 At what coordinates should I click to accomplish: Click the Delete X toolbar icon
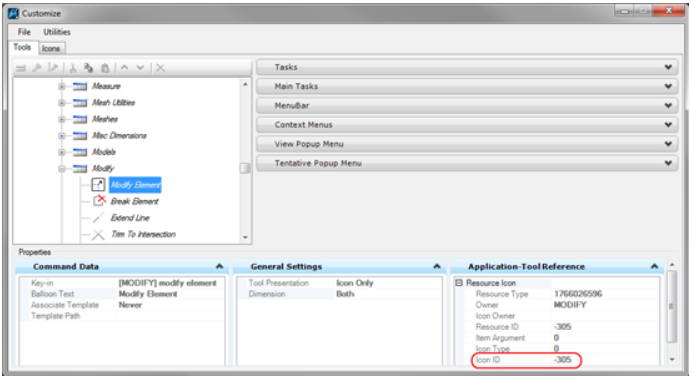pyautogui.click(x=160, y=68)
